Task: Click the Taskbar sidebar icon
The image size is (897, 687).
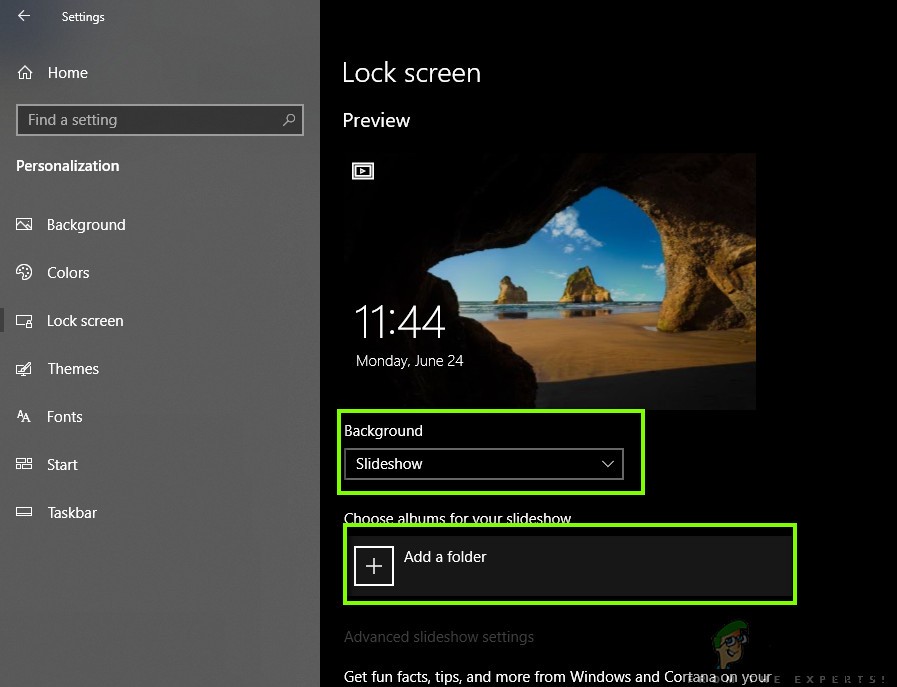Action: [24, 512]
